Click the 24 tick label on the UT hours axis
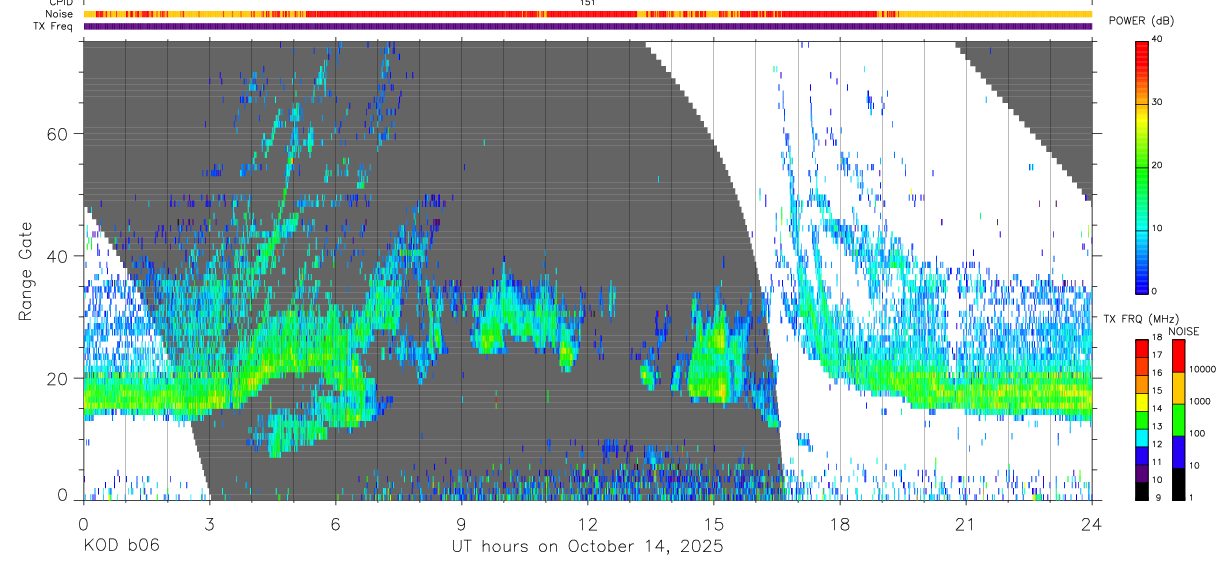1228x567 pixels. [1091, 524]
